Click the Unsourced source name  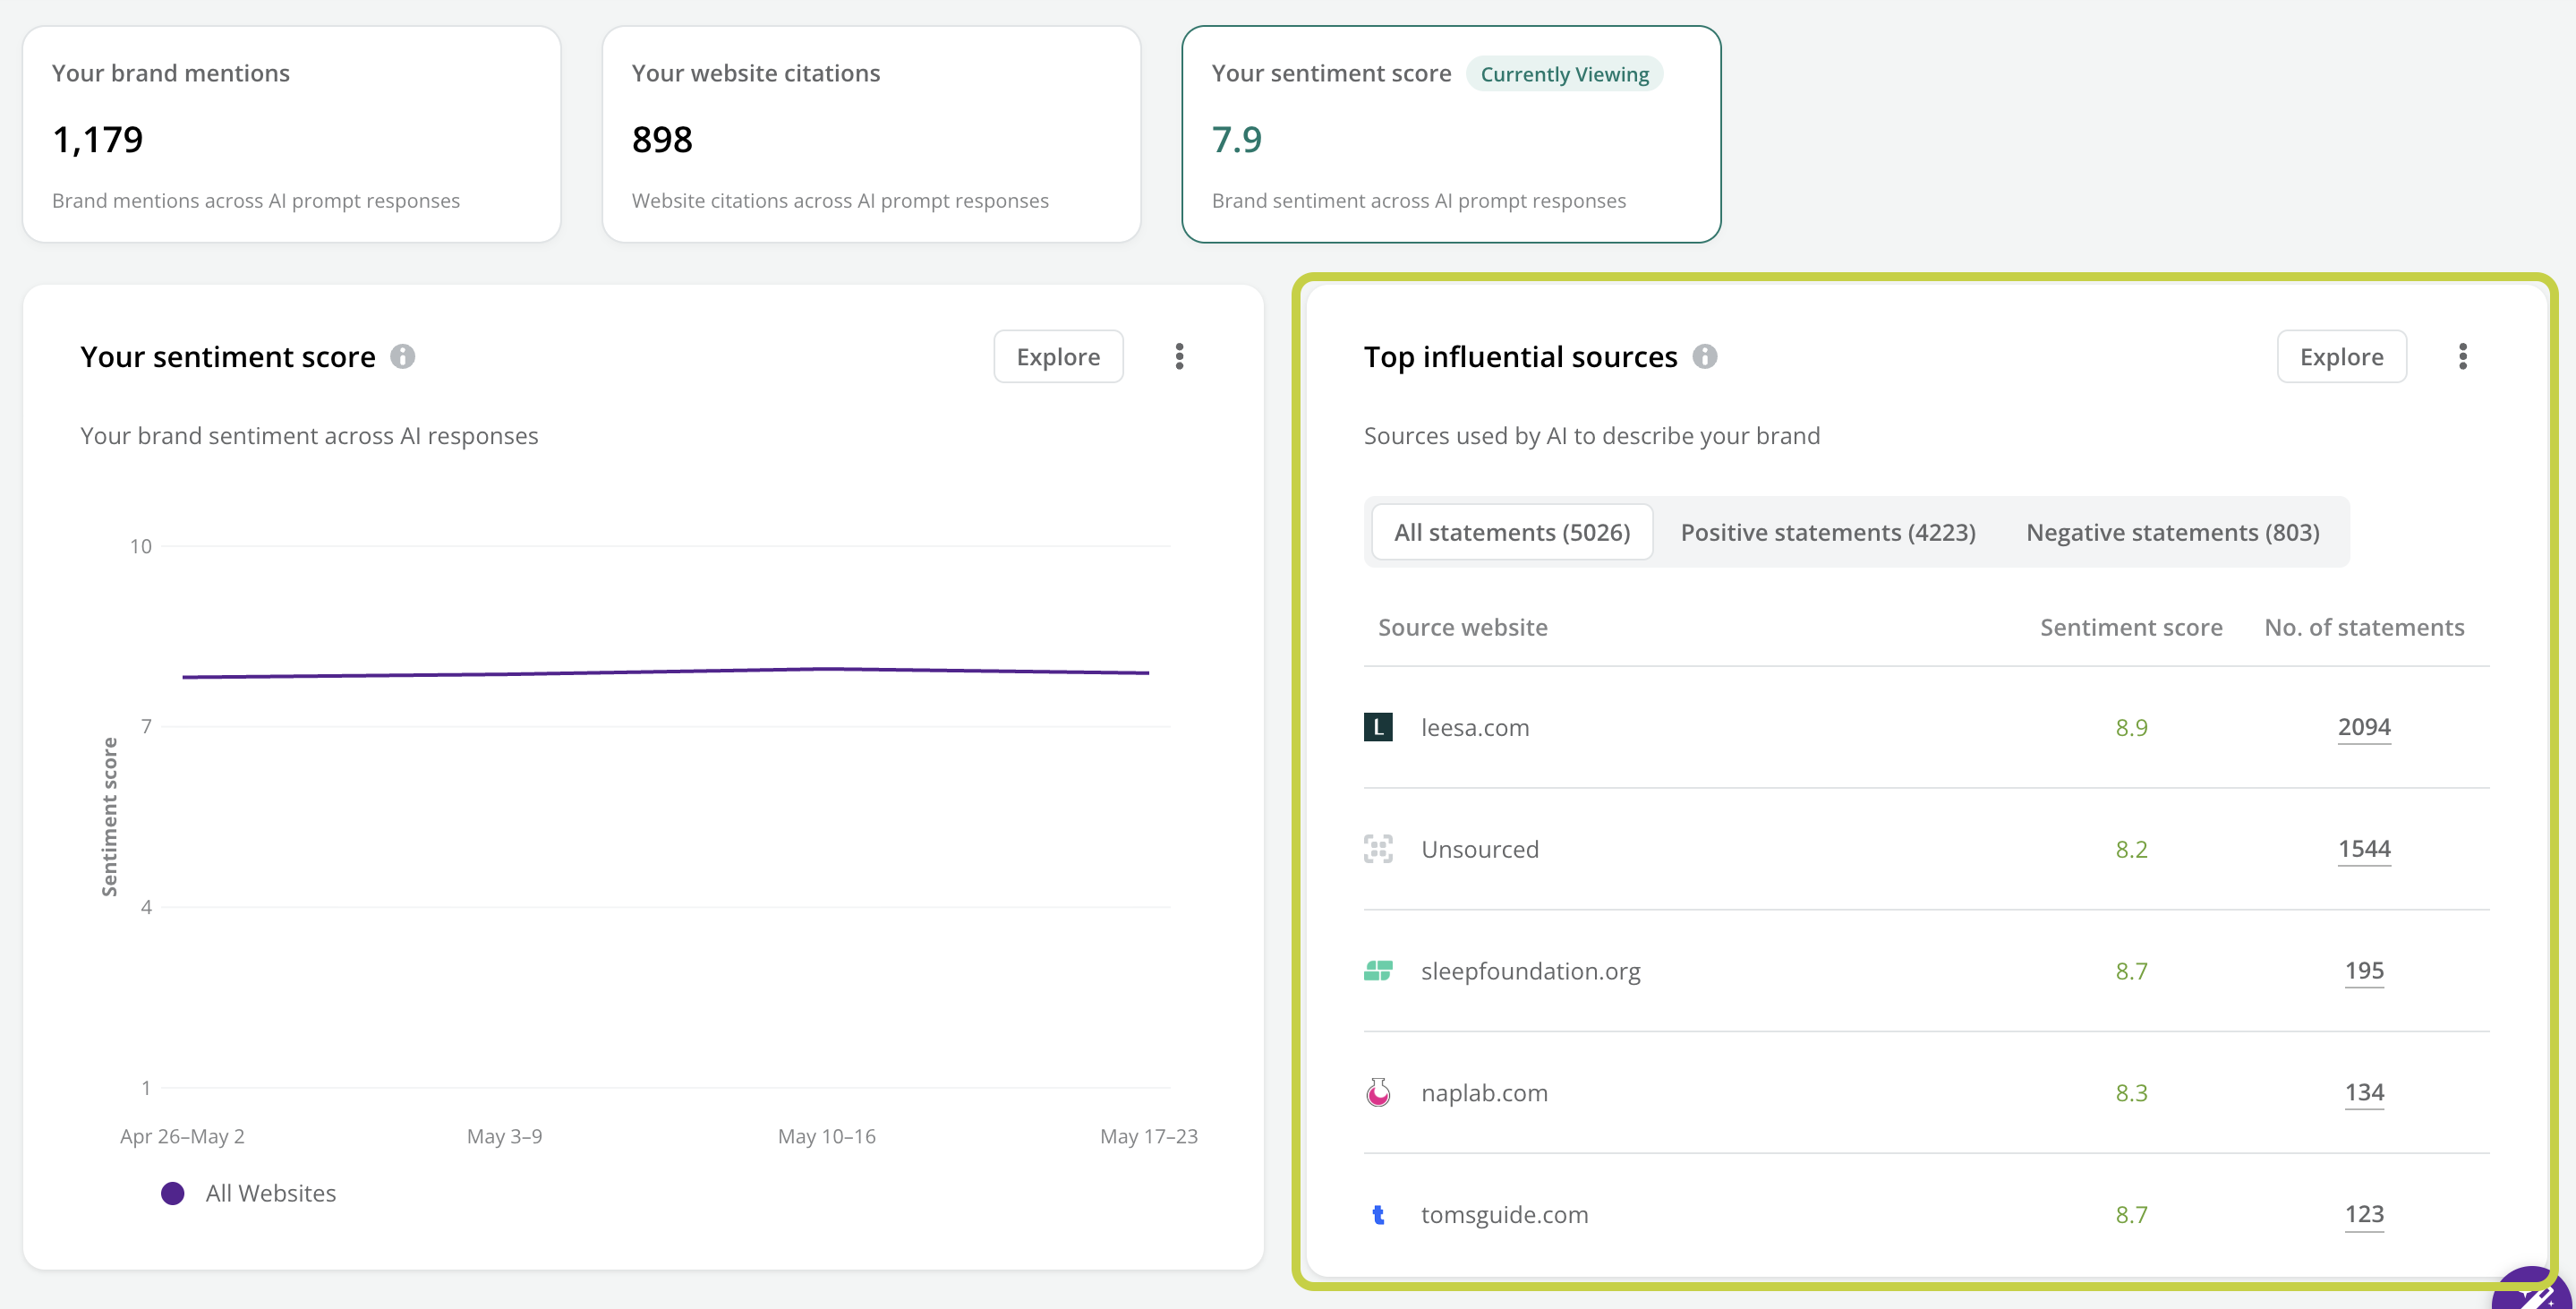click(x=1480, y=849)
